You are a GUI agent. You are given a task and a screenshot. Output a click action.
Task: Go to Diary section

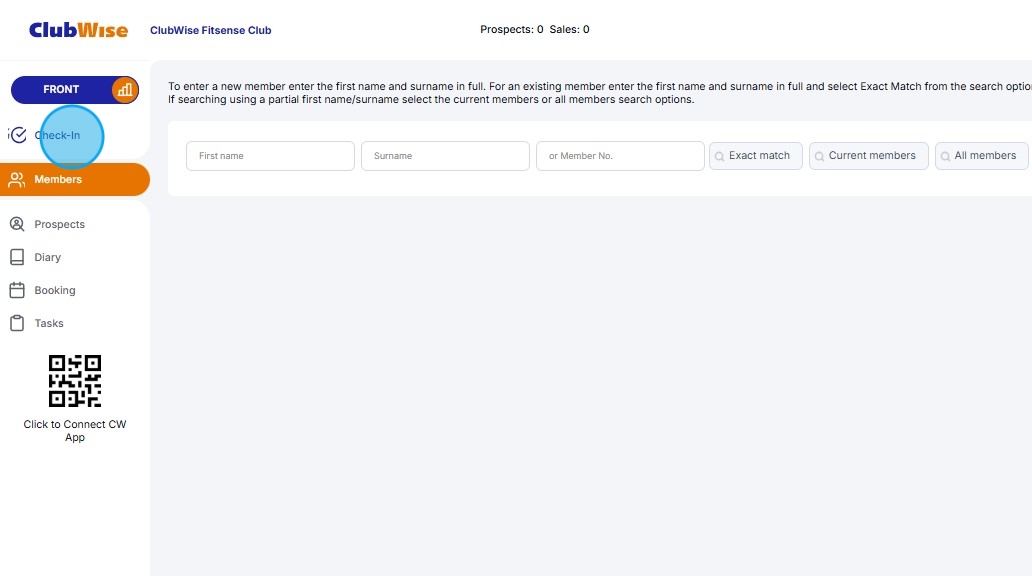coord(47,257)
